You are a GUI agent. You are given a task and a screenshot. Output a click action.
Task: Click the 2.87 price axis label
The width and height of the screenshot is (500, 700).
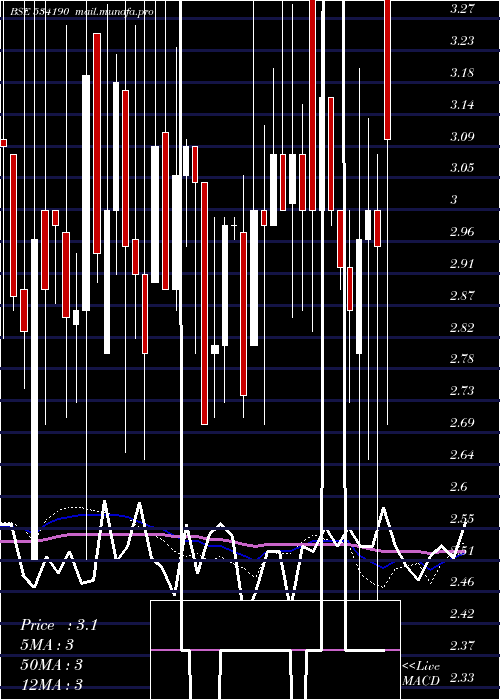(x=461, y=295)
